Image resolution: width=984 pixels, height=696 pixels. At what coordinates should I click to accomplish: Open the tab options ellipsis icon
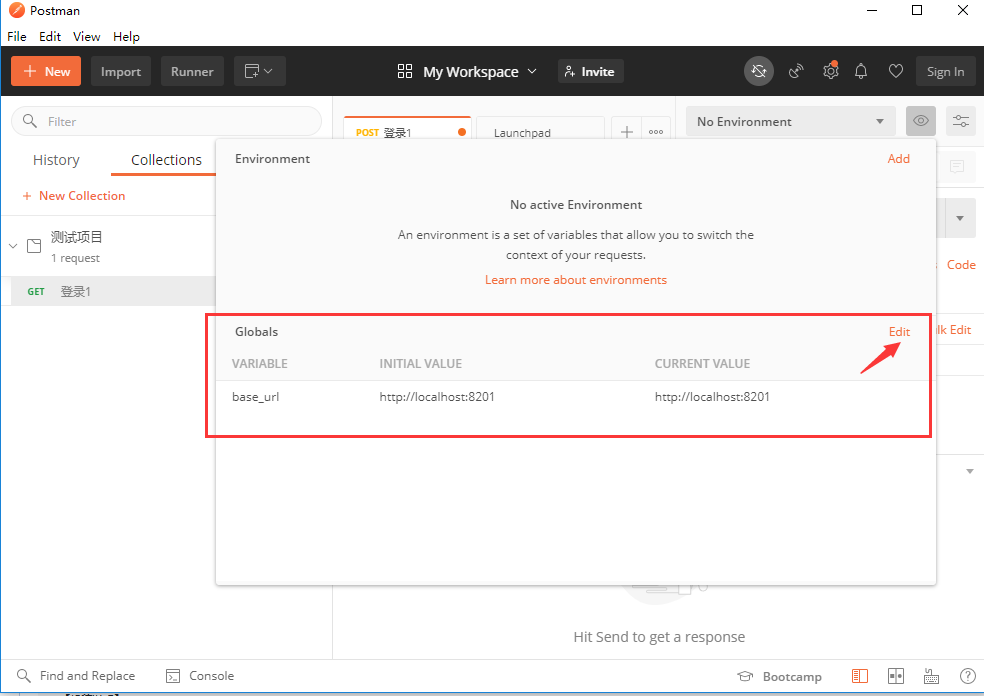point(656,132)
